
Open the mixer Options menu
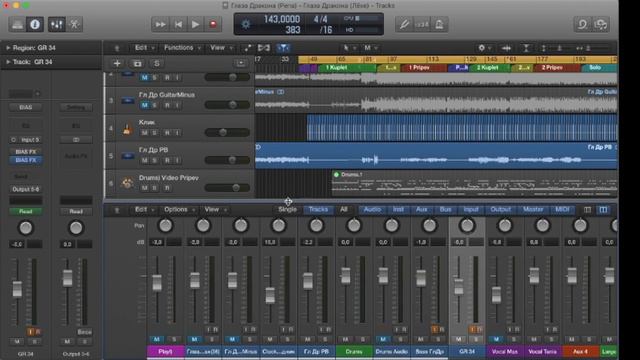[x=179, y=210]
